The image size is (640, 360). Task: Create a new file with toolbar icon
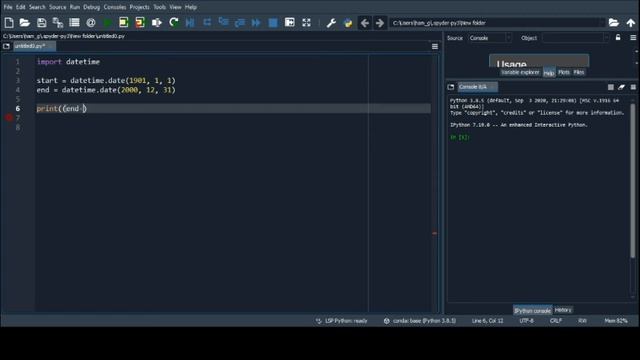(x=9, y=23)
